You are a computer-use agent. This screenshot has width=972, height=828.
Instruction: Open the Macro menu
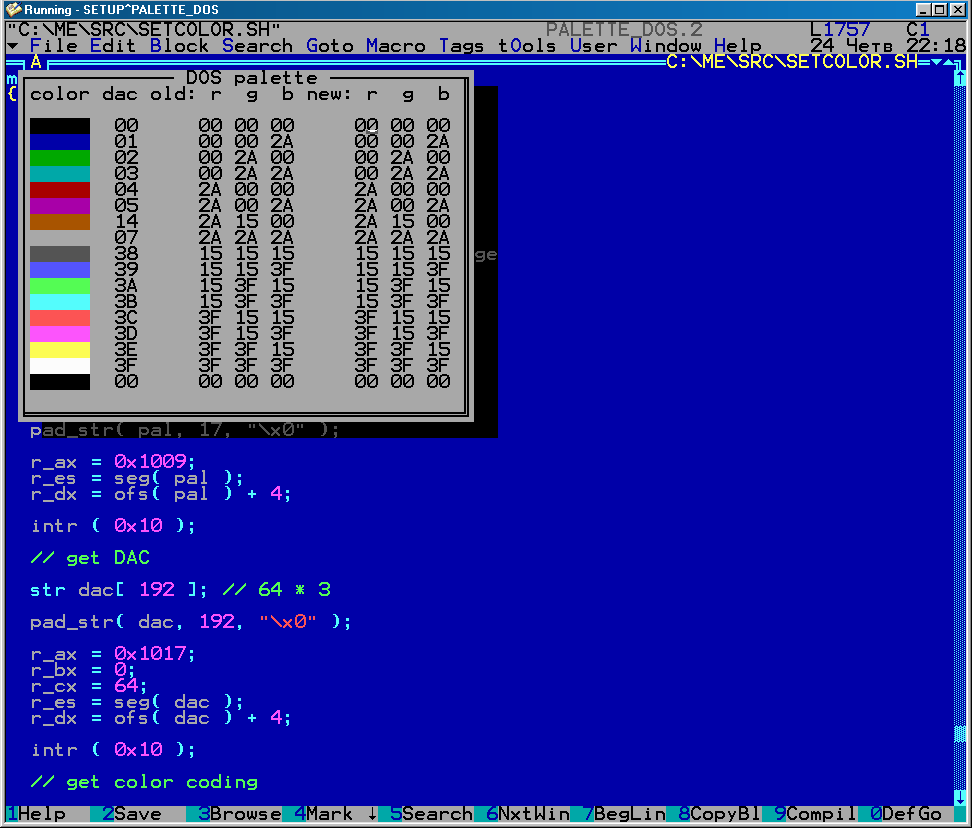click(394, 46)
